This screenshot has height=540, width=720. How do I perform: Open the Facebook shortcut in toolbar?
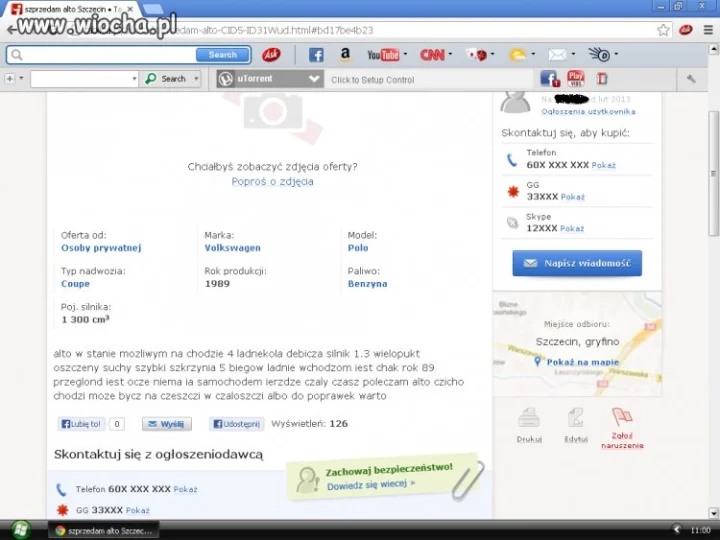click(x=316, y=55)
